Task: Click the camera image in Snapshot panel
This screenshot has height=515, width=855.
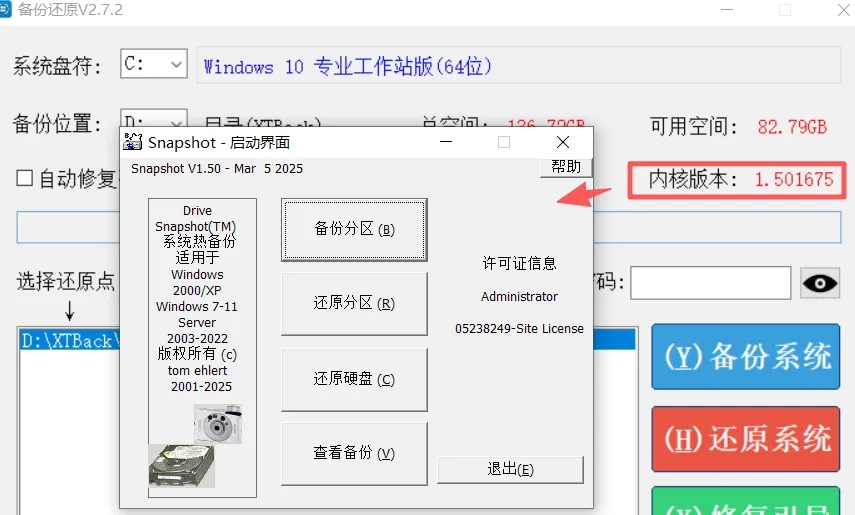Action: pyautogui.click(x=218, y=424)
